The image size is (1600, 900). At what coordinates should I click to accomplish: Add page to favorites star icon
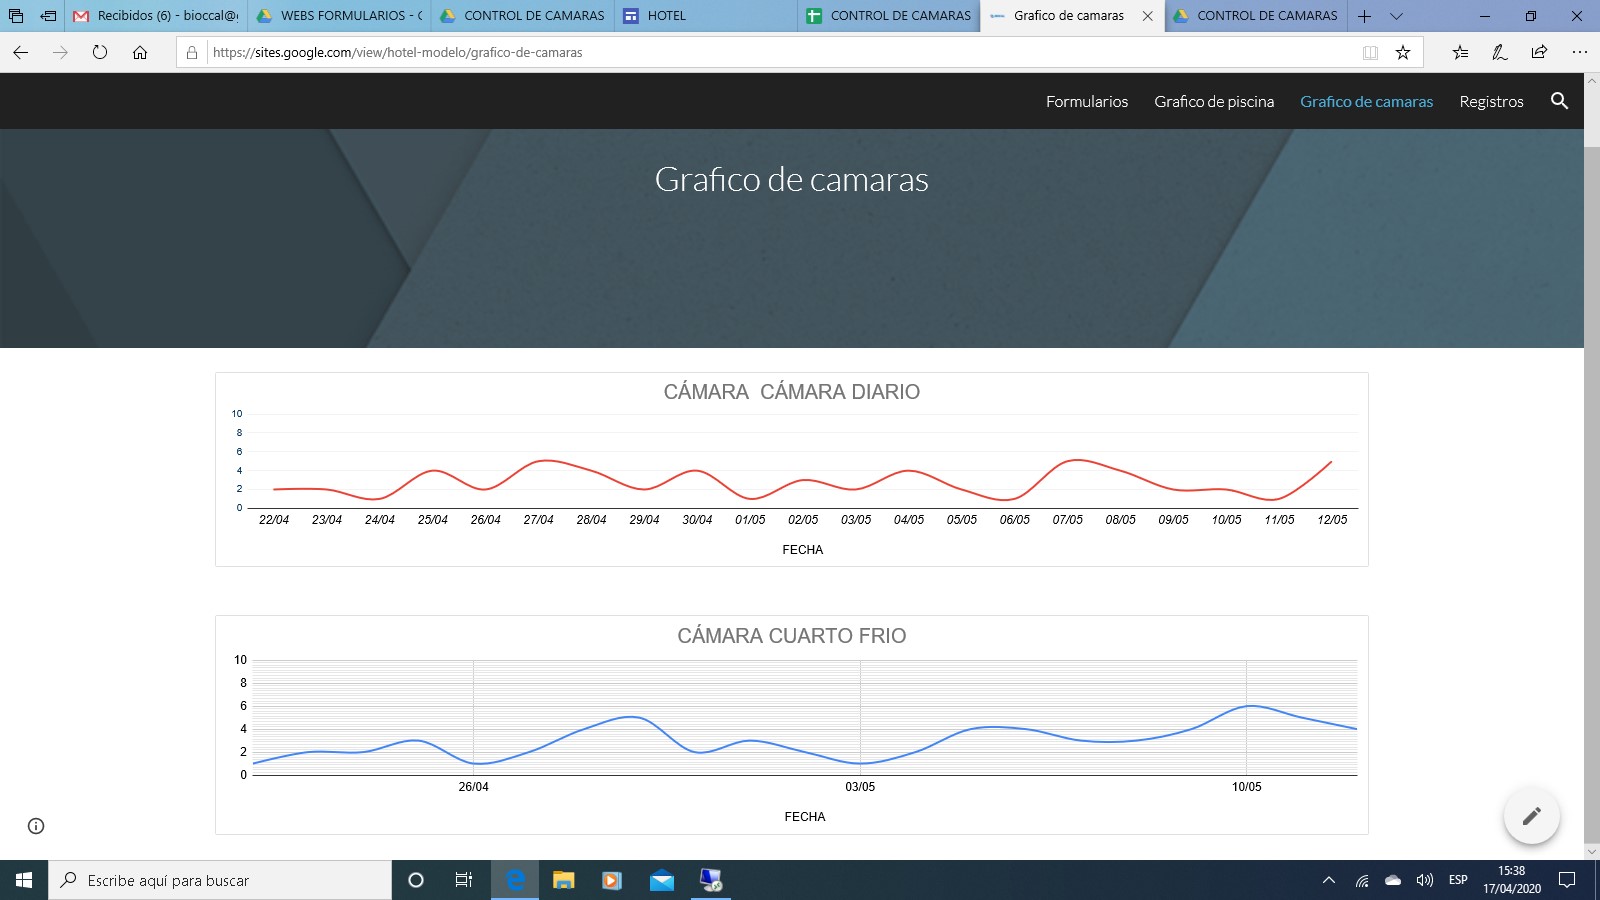click(x=1403, y=53)
